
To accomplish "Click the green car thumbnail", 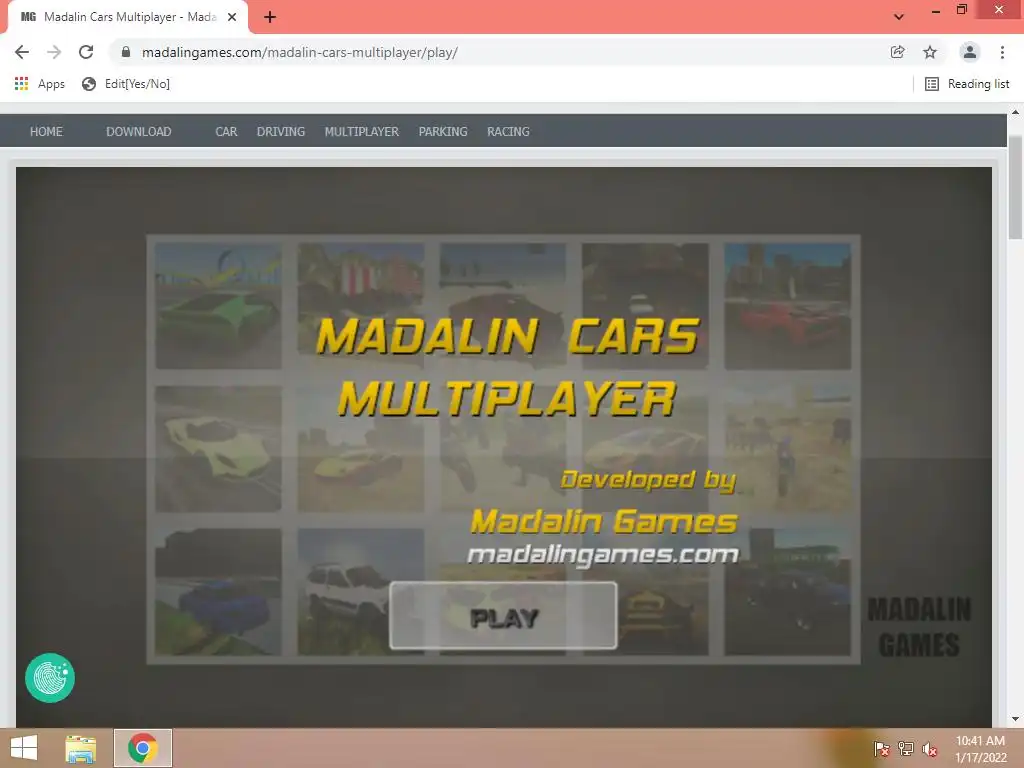I will pyautogui.click(x=218, y=306).
